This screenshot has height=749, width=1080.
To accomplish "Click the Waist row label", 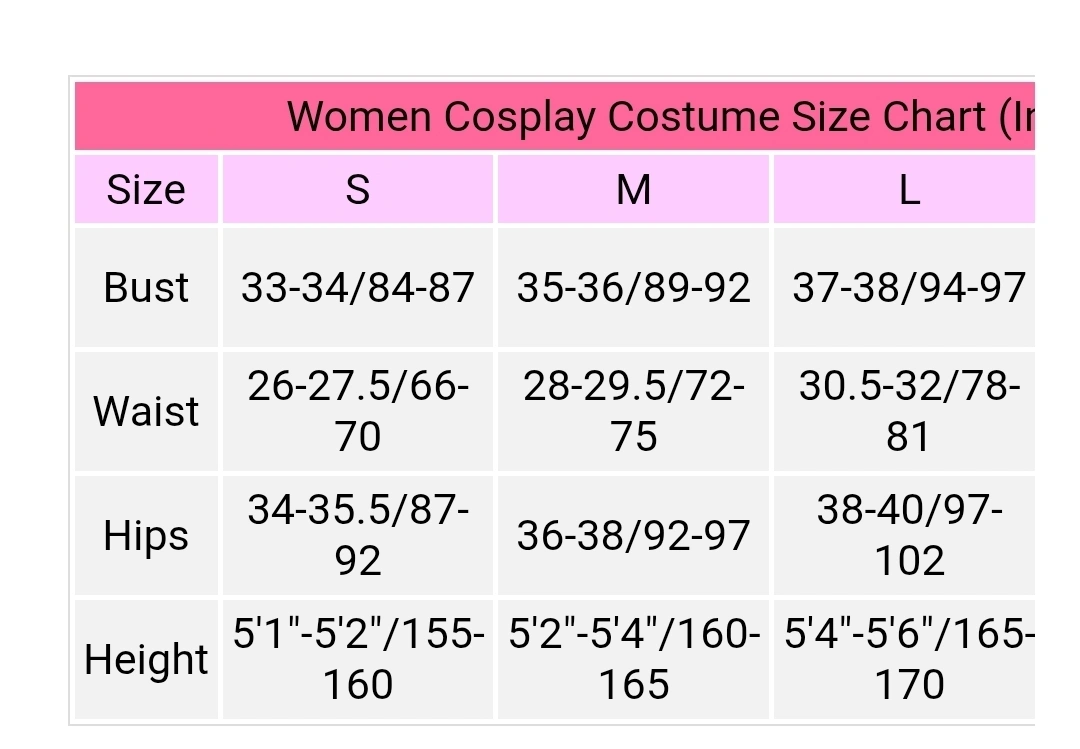I will pos(146,411).
